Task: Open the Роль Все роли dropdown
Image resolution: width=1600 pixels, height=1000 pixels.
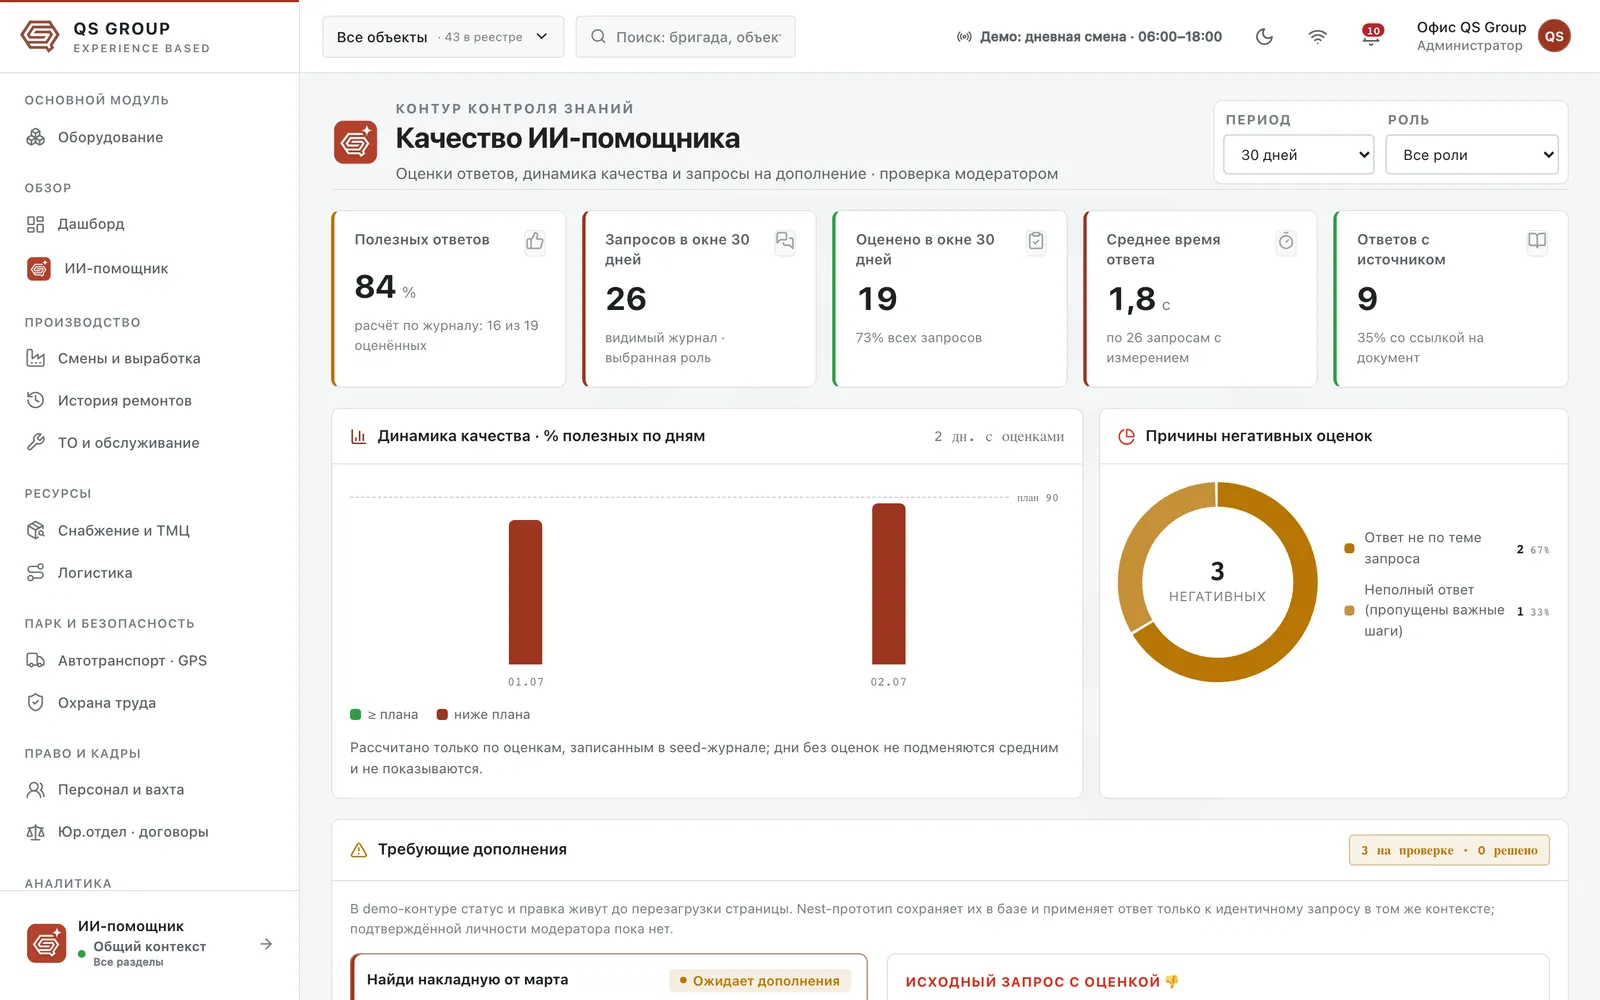Action: click(1472, 155)
